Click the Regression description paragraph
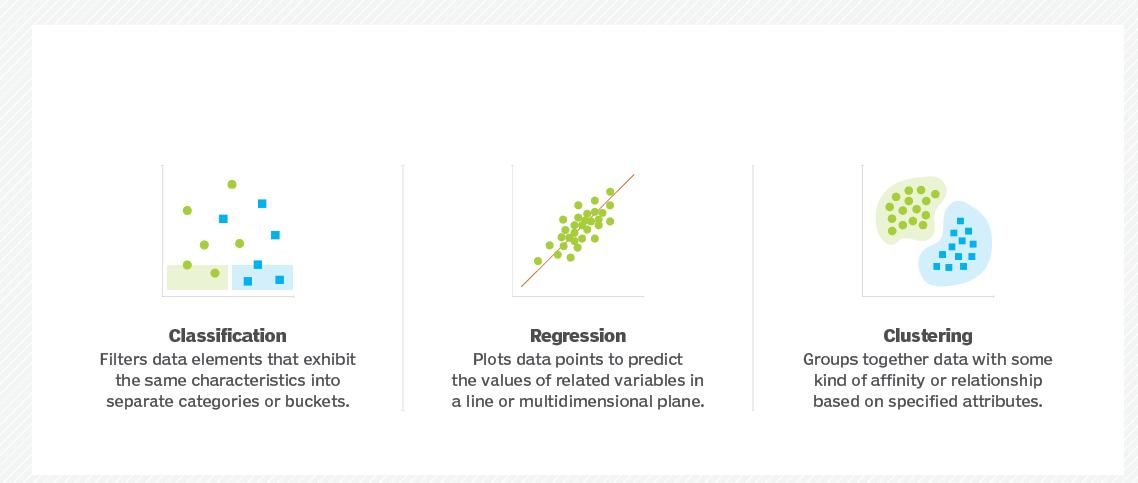Screen dimensions: 1138x483 pos(578,380)
